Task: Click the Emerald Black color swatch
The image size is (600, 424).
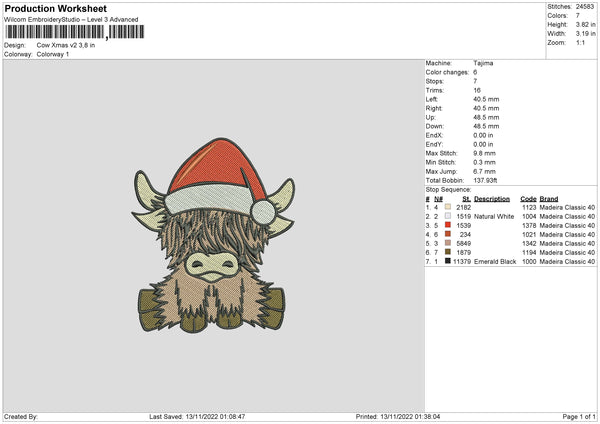Action: [448, 261]
